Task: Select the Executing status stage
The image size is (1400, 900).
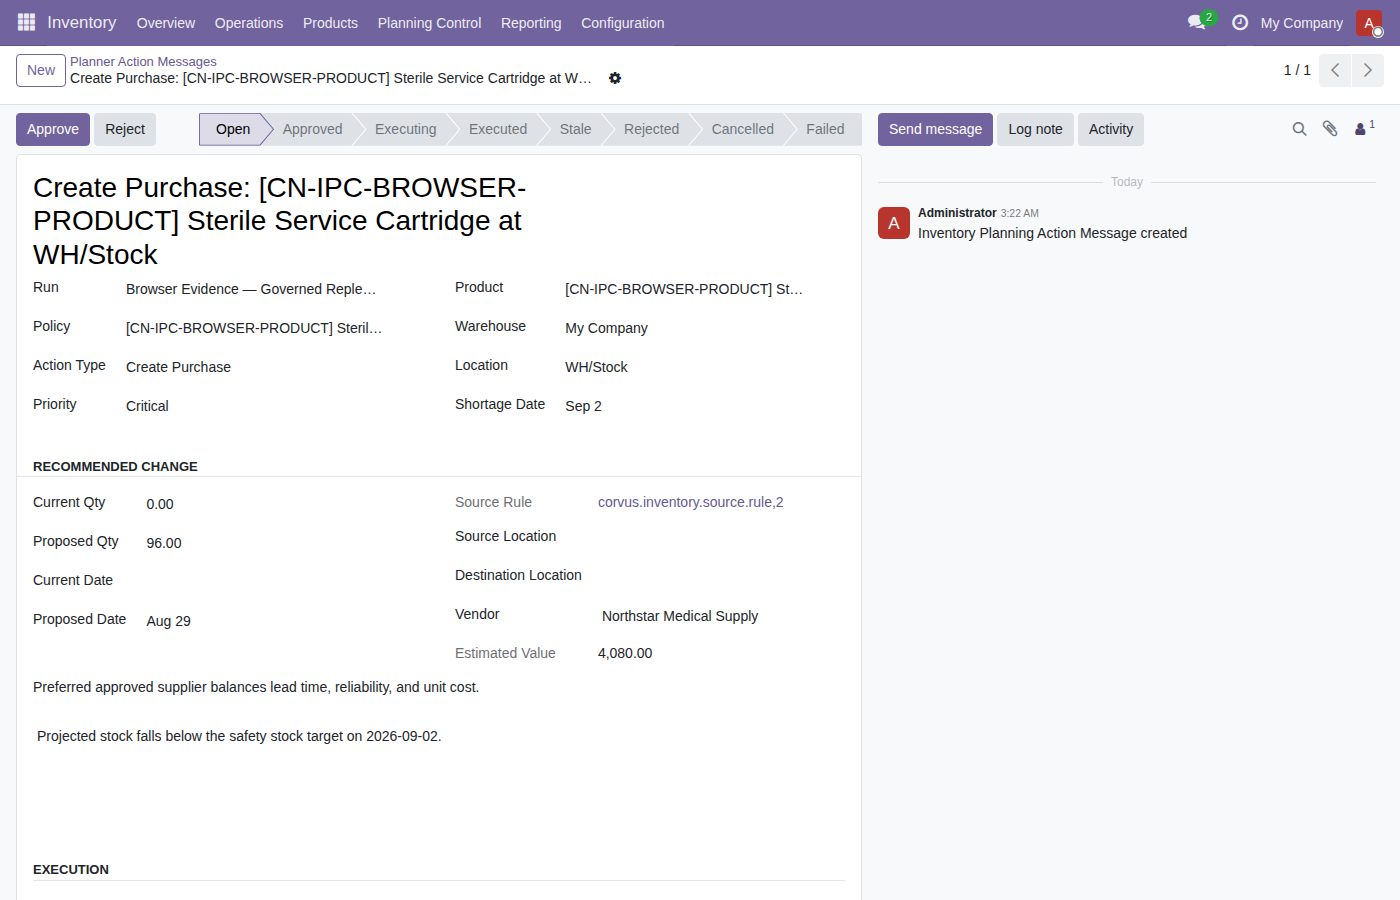Action: click(405, 129)
